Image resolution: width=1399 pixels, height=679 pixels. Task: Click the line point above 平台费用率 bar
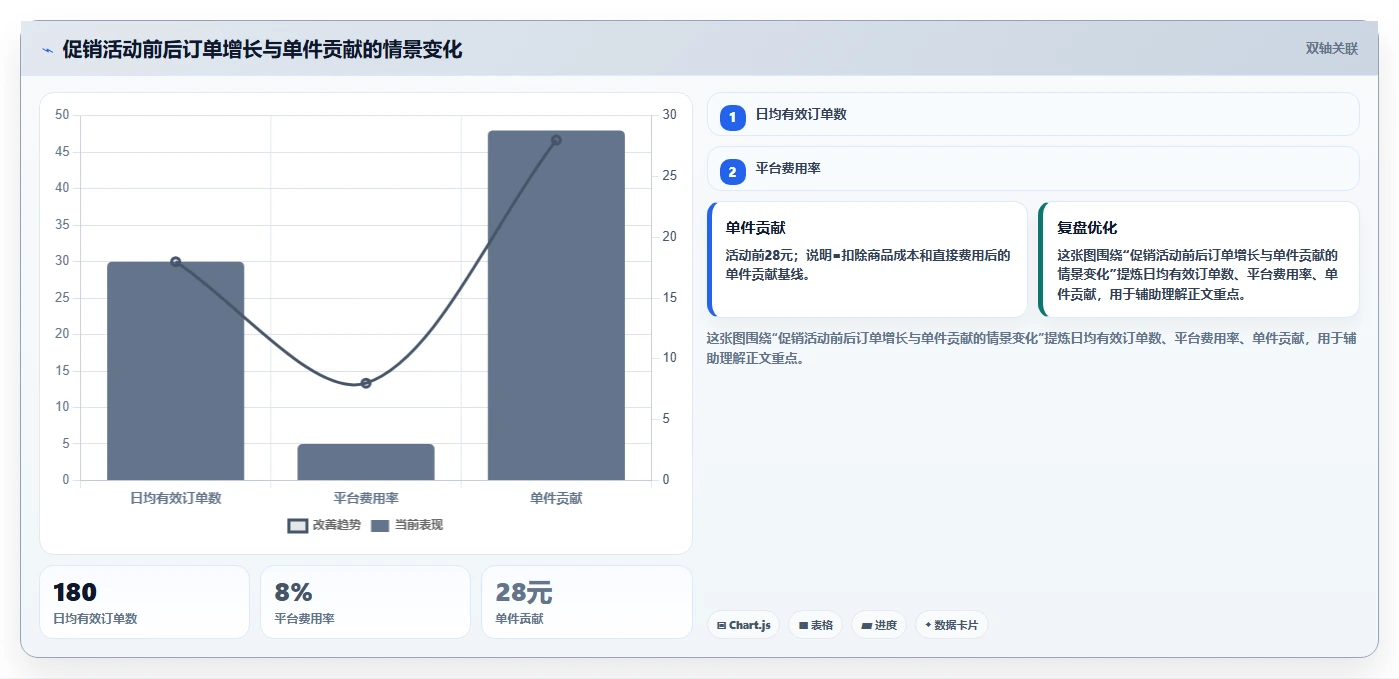366,383
